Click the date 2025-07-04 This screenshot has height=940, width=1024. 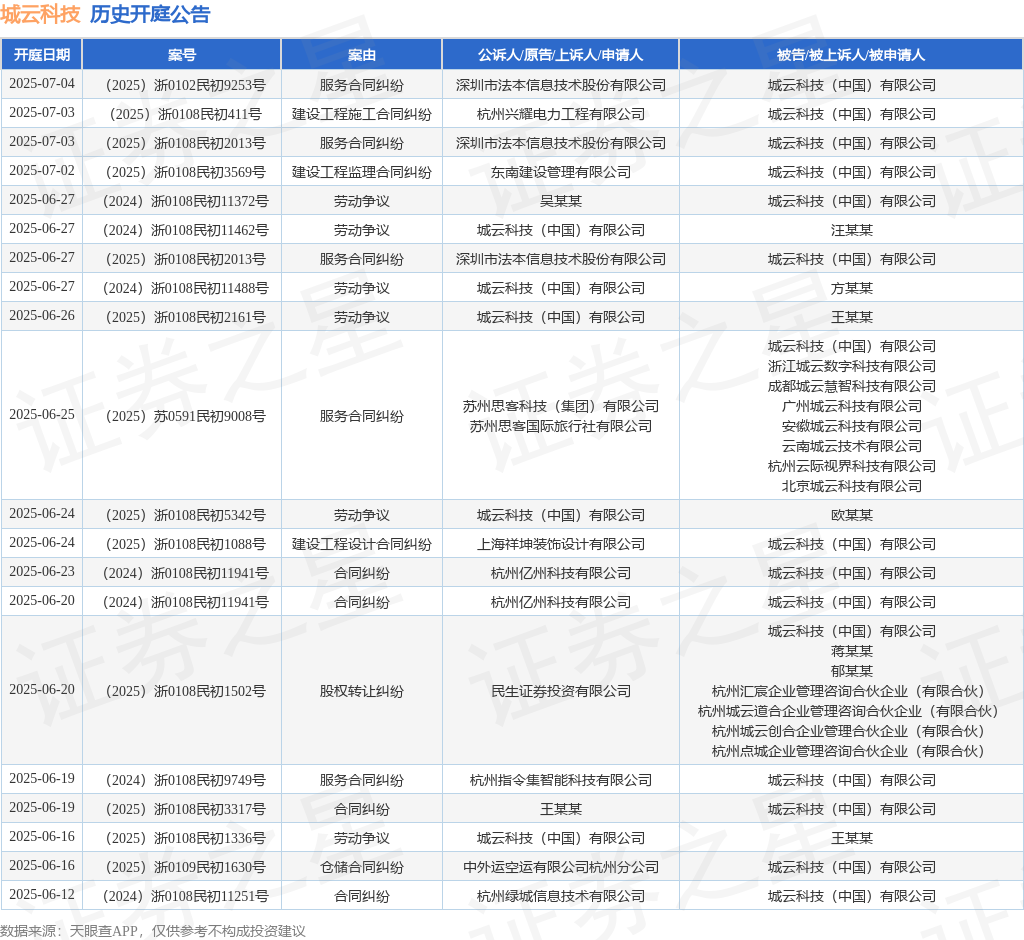tap(42, 84)
